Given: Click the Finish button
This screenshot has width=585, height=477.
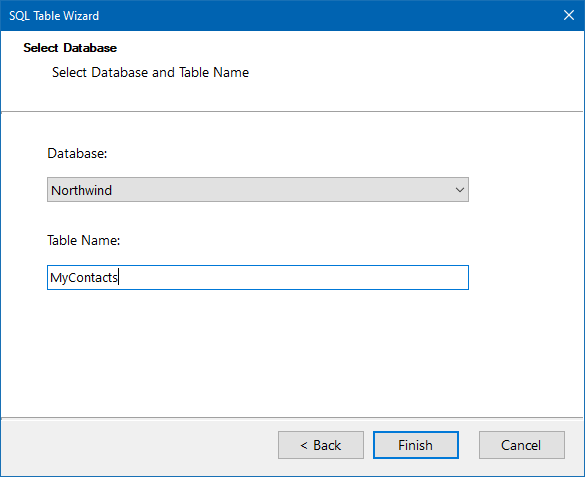Looking at the screenshot, I should click(416, 445).
